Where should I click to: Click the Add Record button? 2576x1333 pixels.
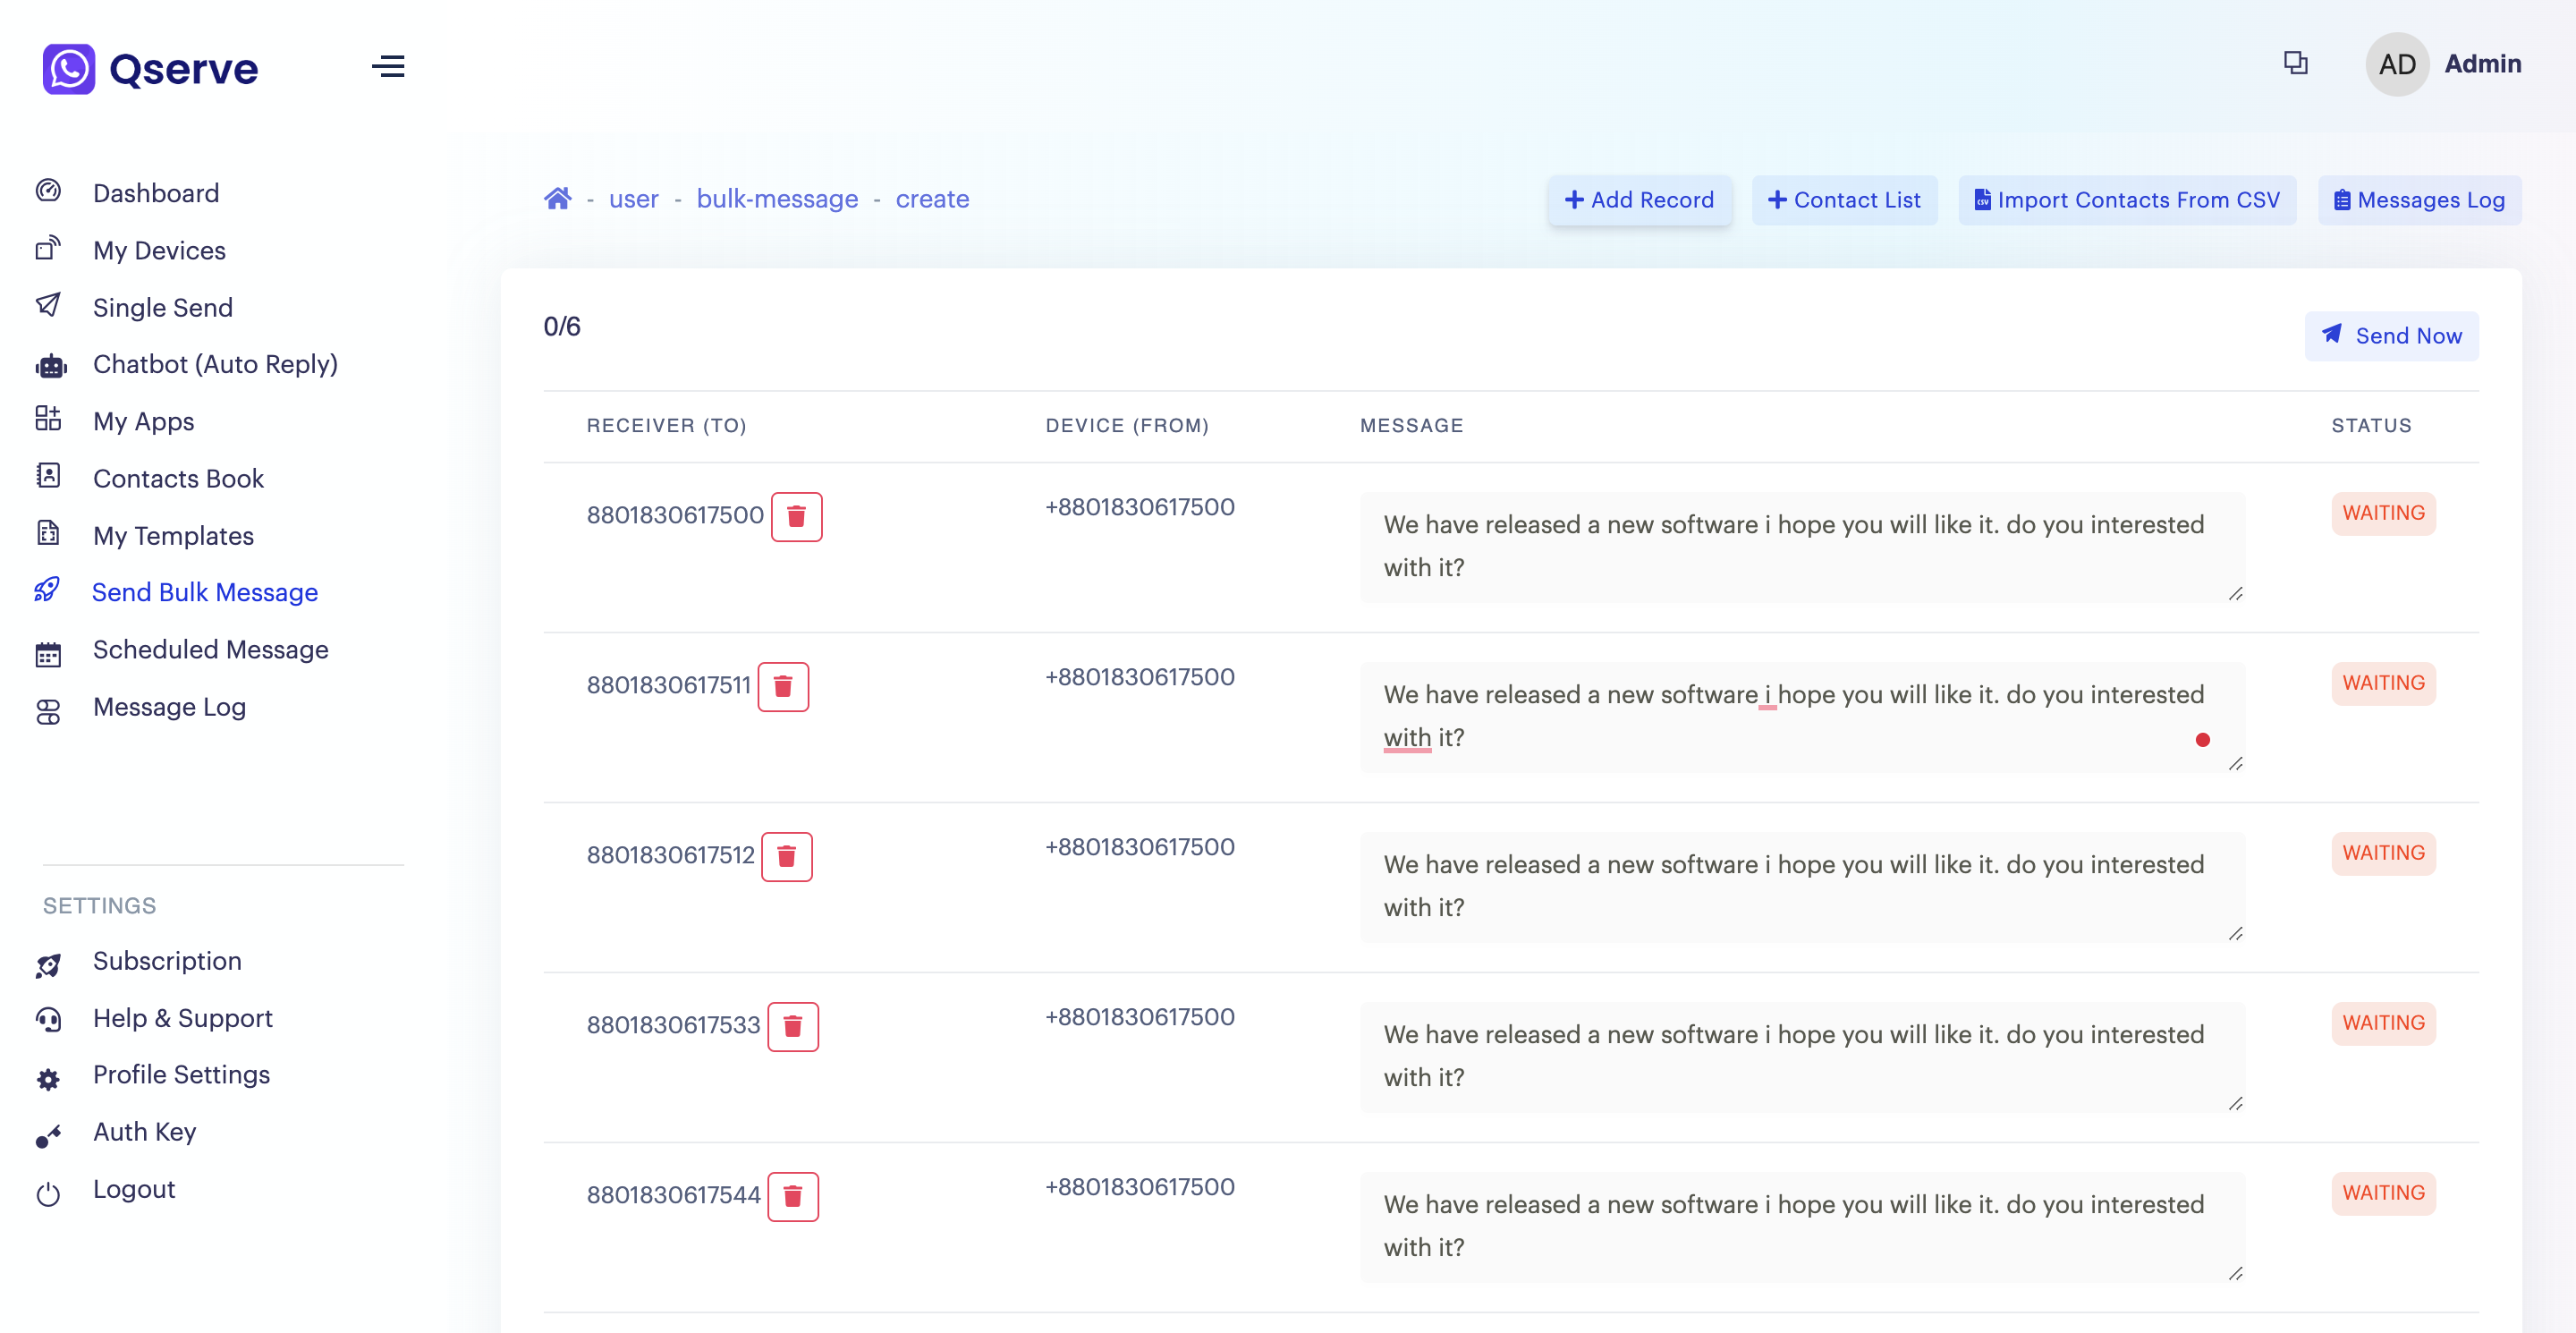(x=1639, y=200)
